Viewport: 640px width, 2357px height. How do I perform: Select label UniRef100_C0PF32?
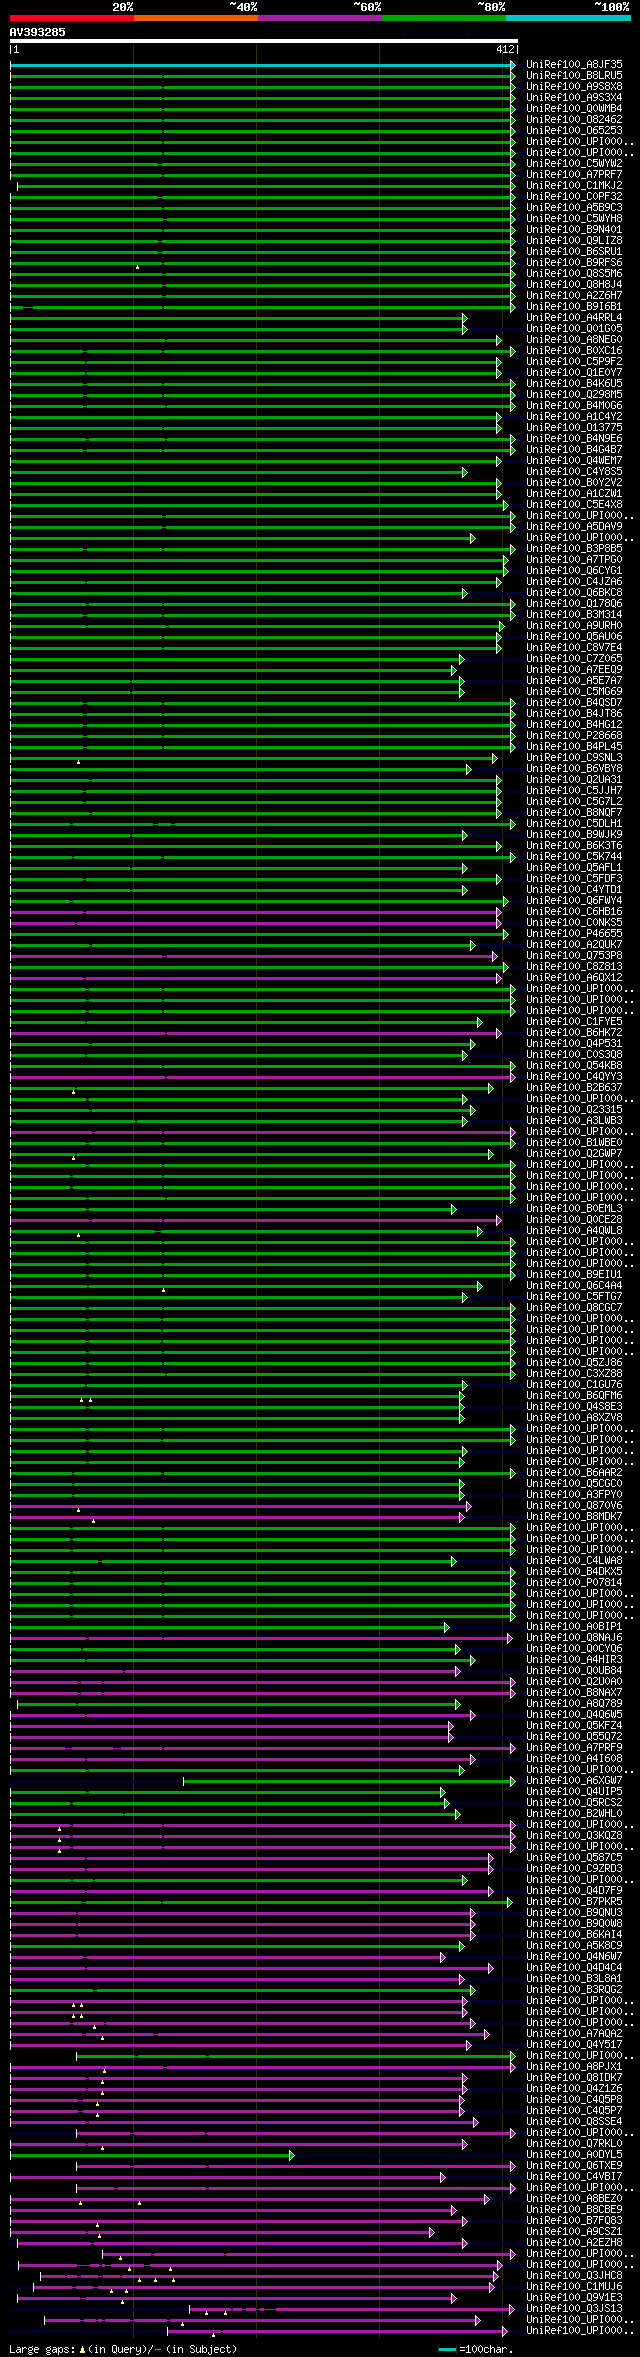574,197
